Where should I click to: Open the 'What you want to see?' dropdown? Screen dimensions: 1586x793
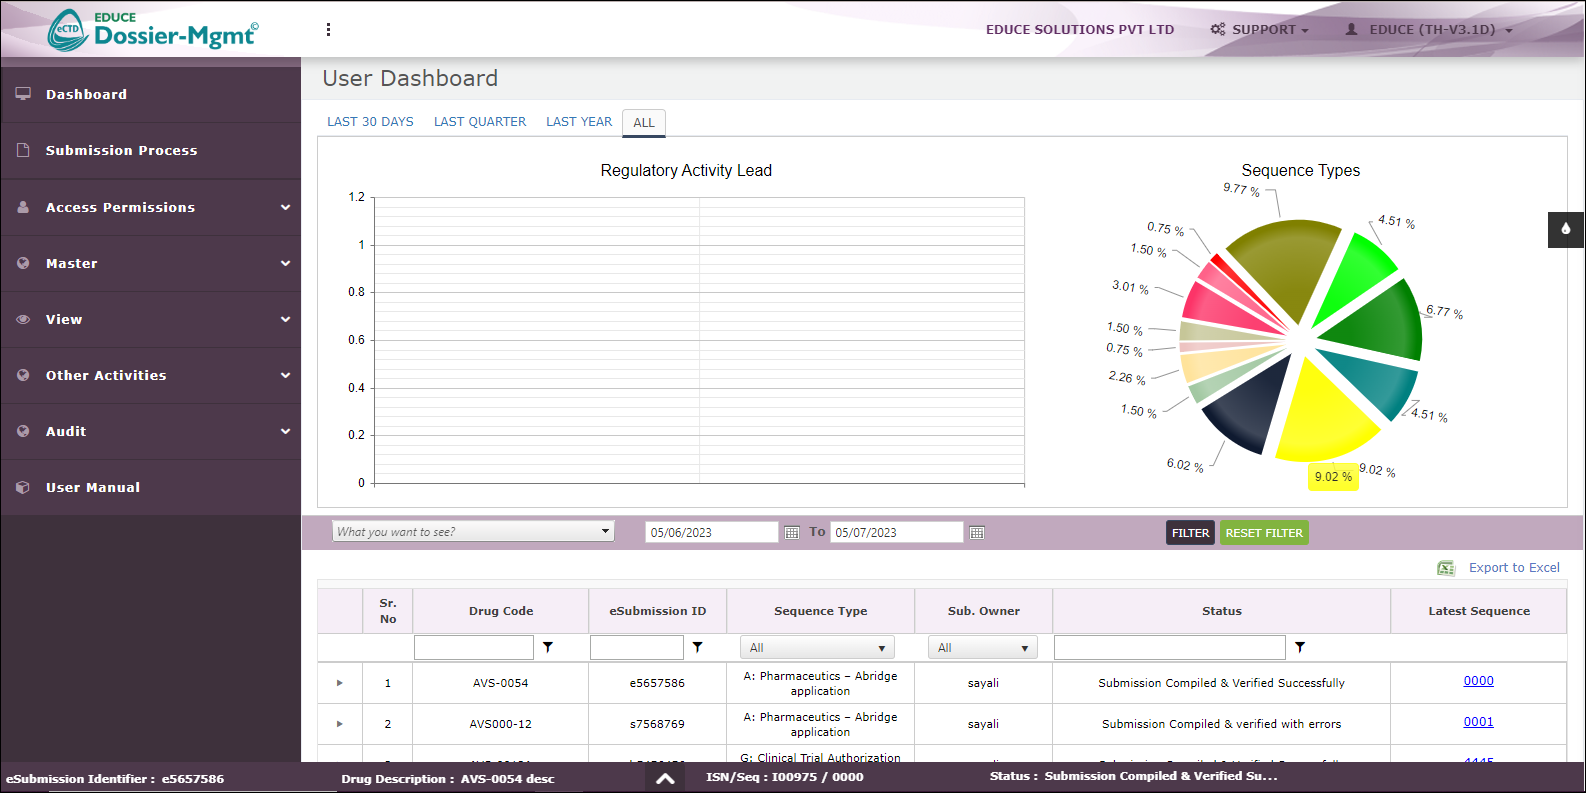coord(473,532)
